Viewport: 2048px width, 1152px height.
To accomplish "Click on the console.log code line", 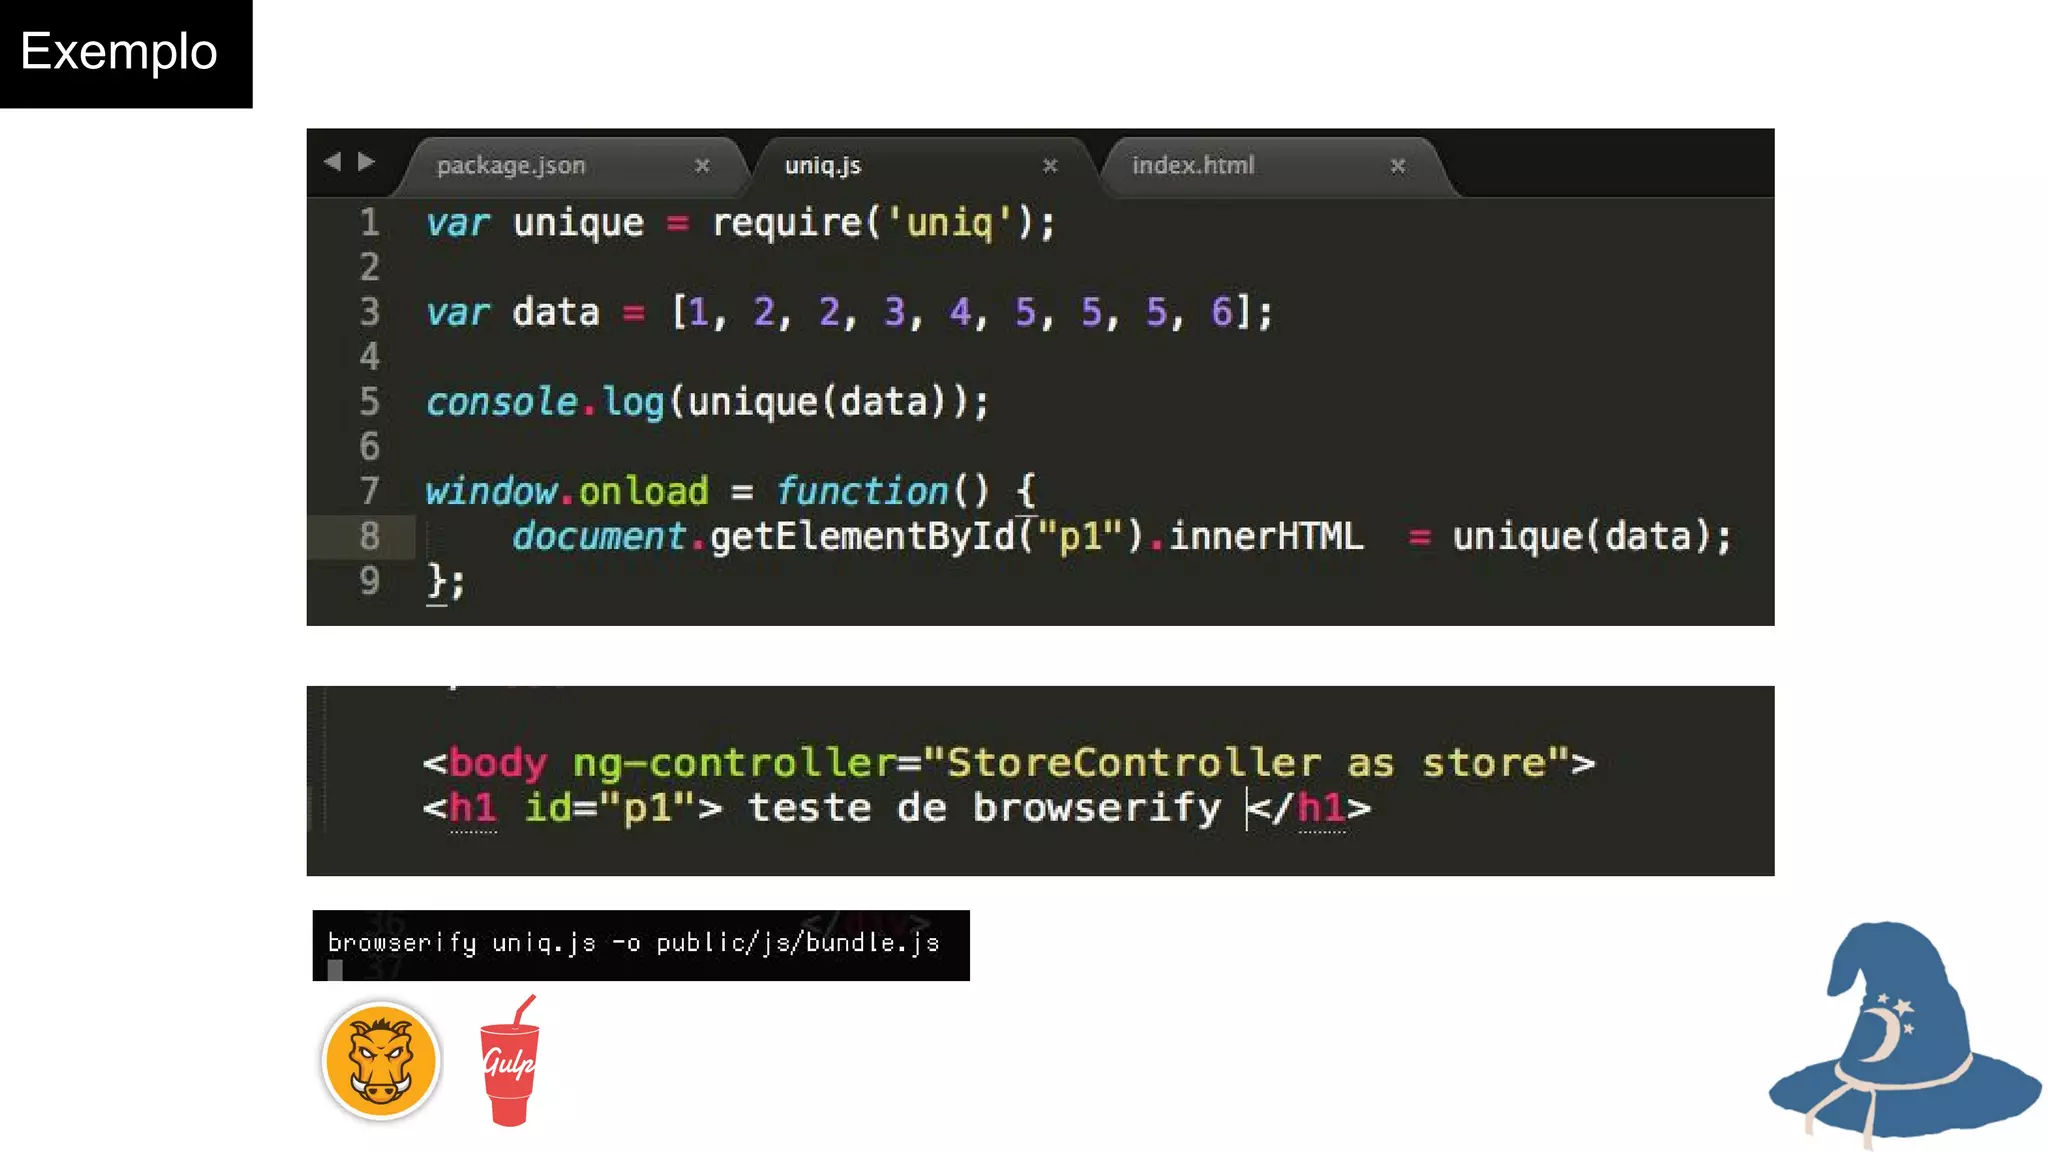I will coord(707,403).
